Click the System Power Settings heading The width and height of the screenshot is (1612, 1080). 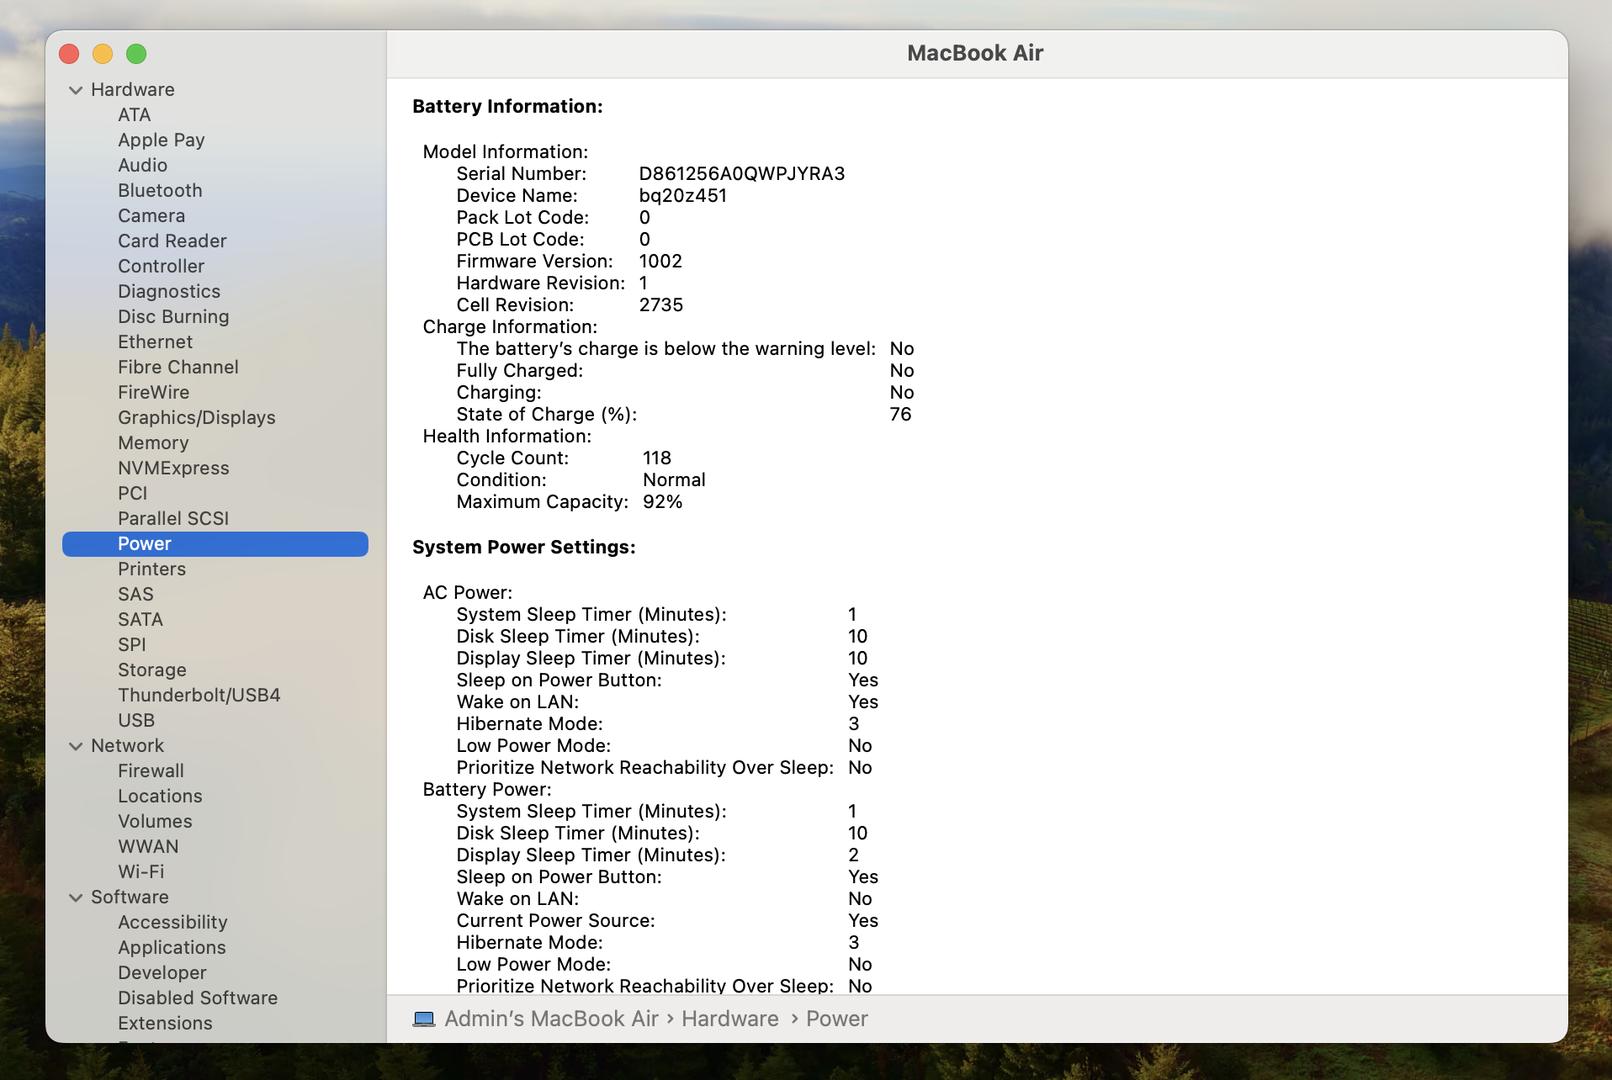pos(524,548)
